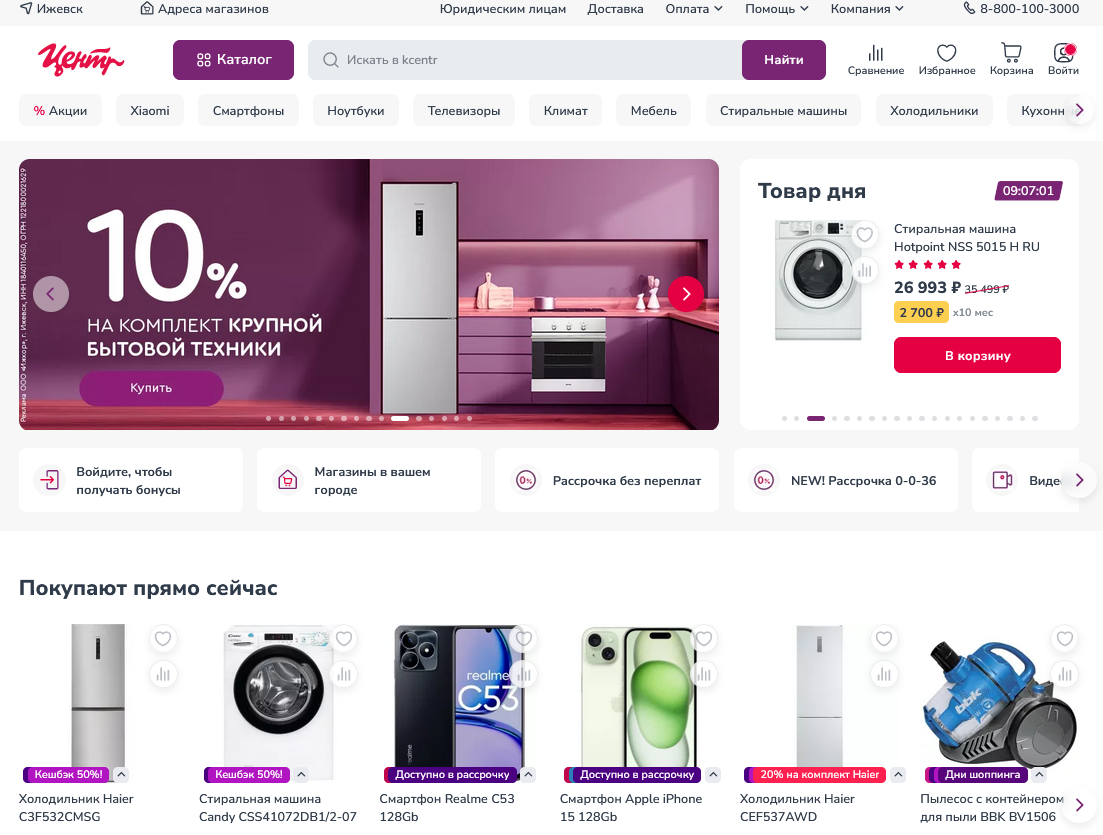Toggle favorite heart on BBK vacuum cleaner

coord(1064,639)
